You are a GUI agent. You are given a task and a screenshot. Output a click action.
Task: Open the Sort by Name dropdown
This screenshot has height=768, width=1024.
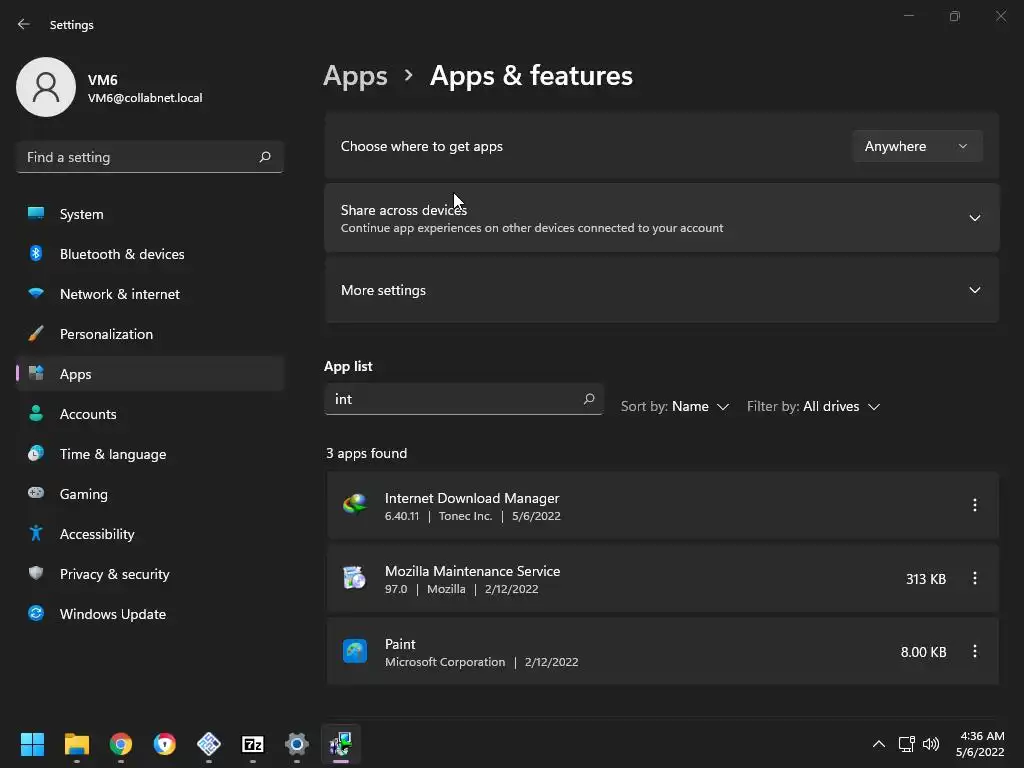coord(675,406)
